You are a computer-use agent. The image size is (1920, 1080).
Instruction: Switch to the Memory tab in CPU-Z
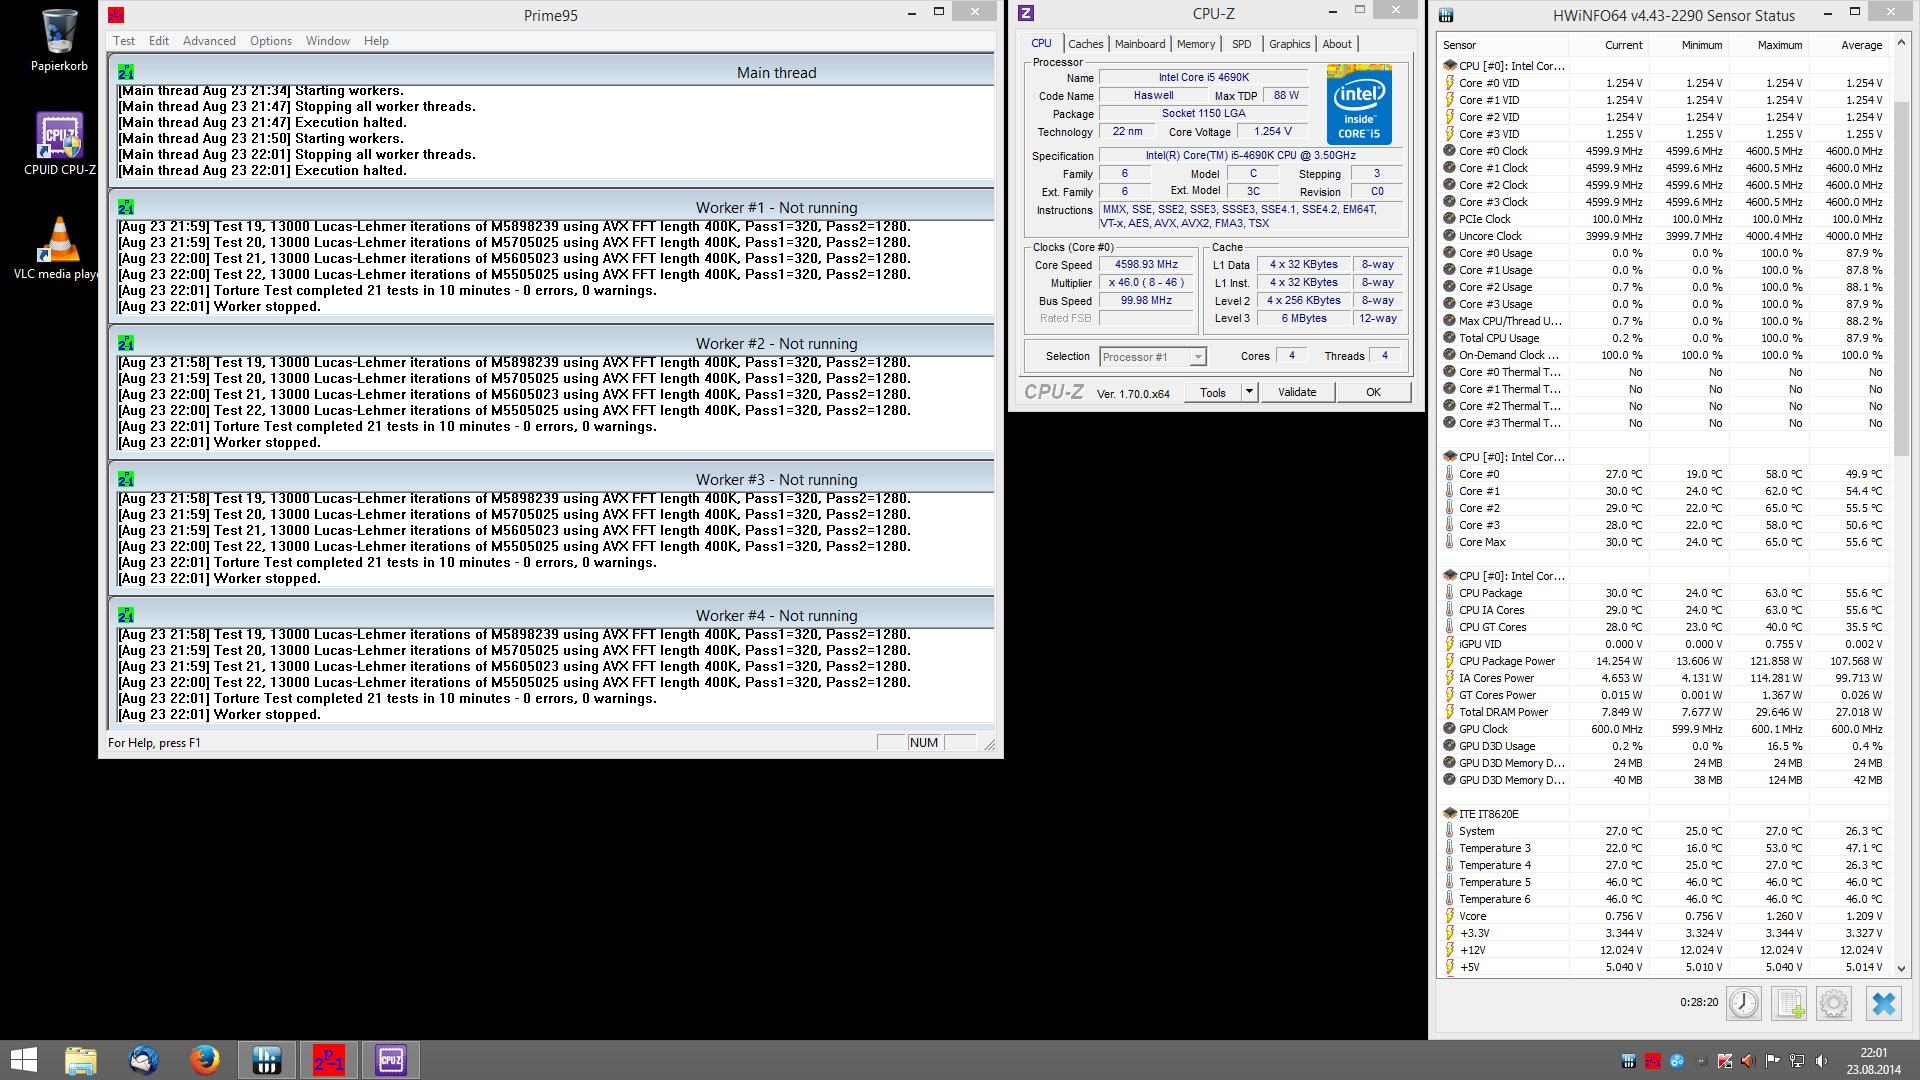click(x=1195, y=44)
